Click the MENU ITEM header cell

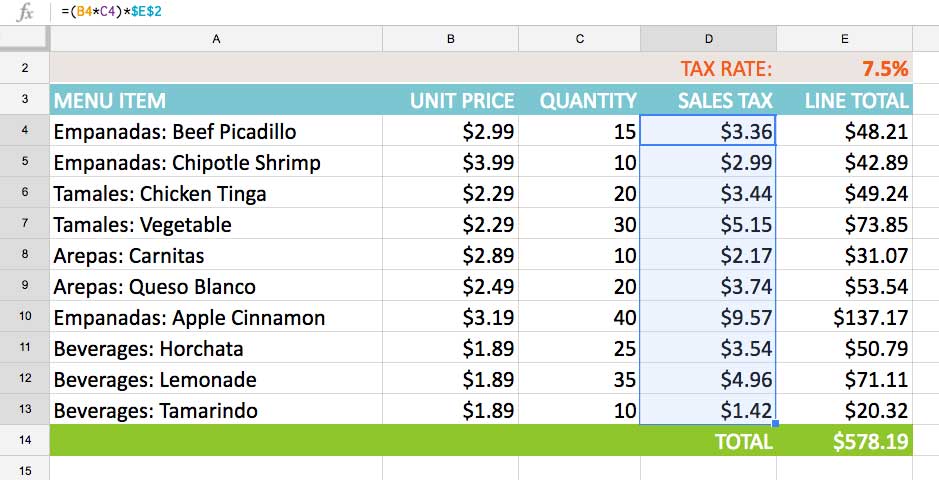coord(216,100)
